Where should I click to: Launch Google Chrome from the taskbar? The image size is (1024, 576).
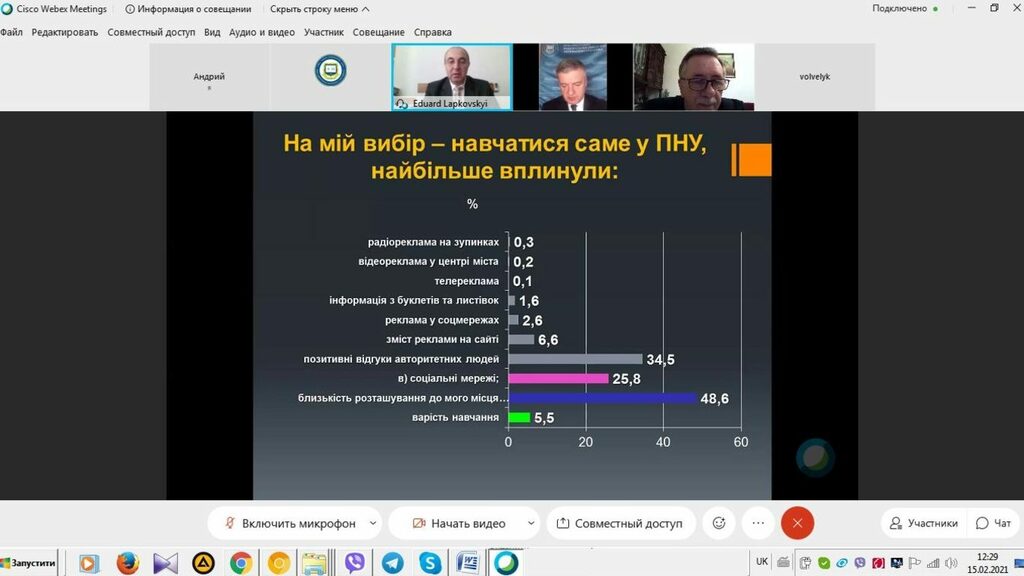[240, 563]
